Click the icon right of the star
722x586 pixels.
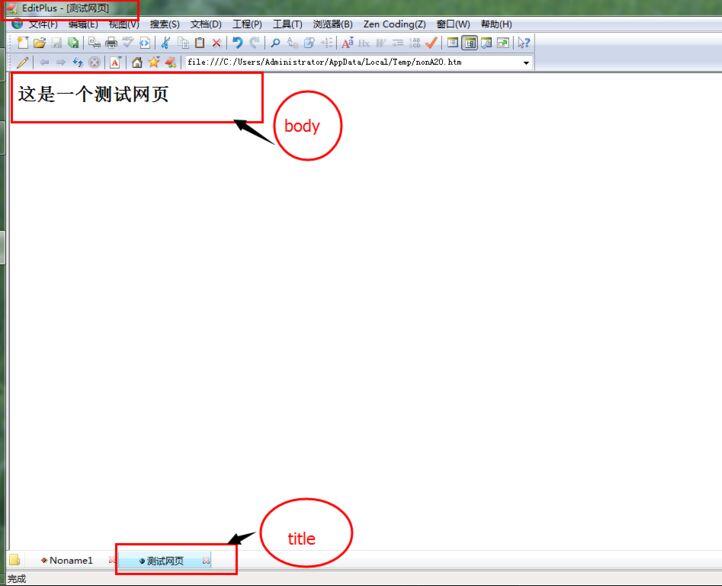click(x=170, y=62)
